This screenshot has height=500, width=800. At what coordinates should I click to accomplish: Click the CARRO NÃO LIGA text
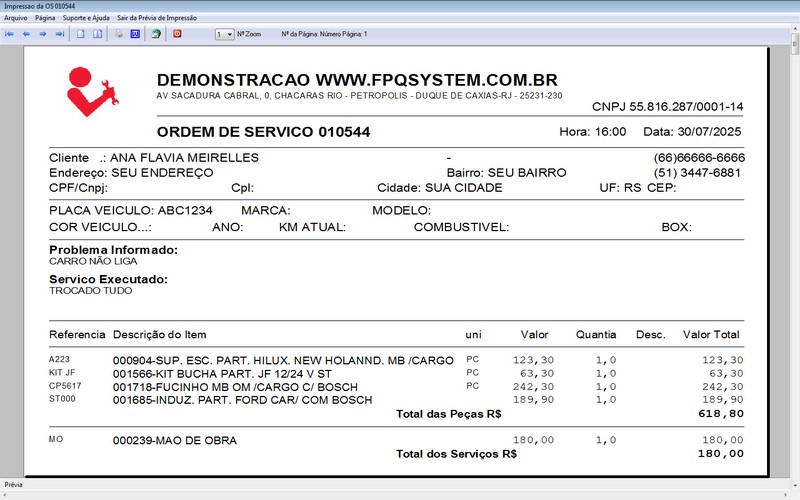[93, 261]
